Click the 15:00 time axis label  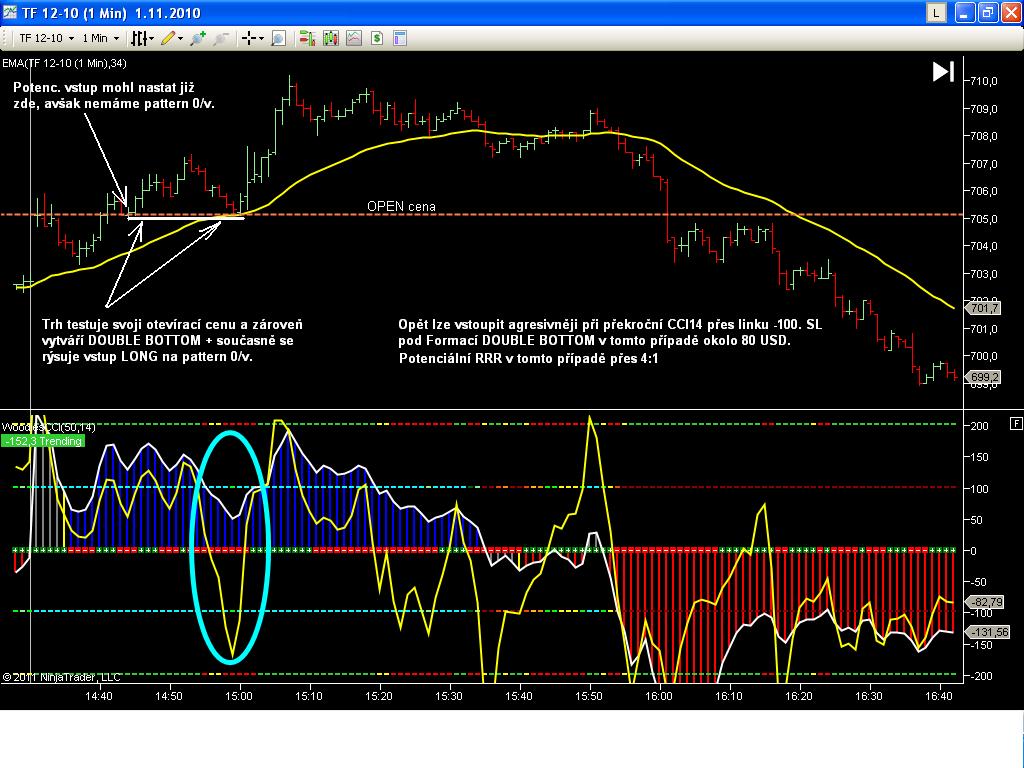[239, 696]
